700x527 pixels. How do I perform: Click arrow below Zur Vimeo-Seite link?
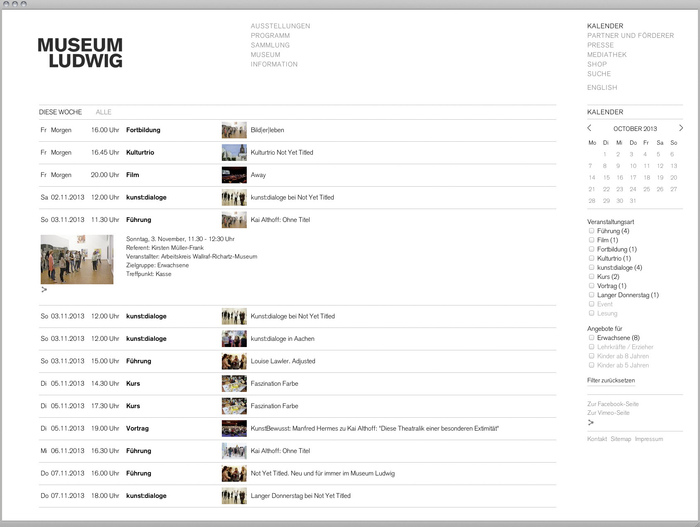tap(591, 422)
